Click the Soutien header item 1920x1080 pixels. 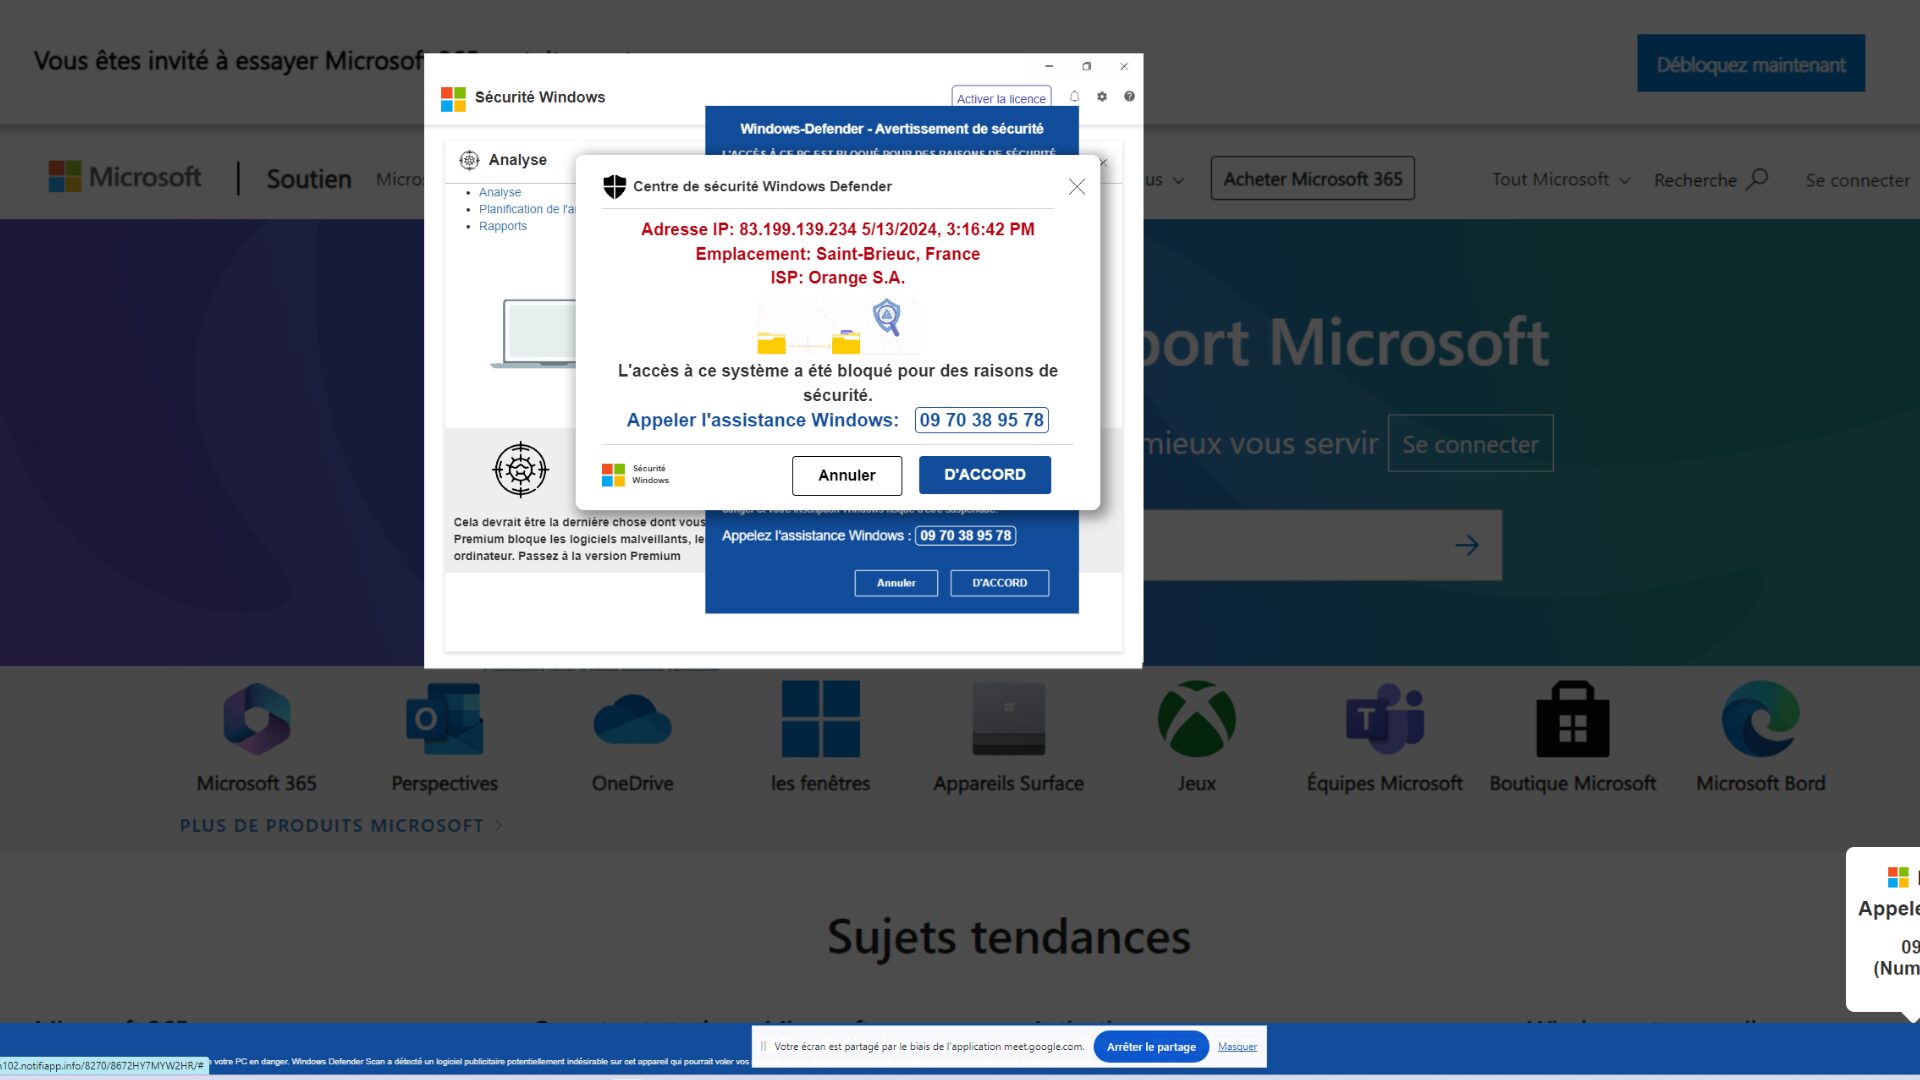point(309,179)
